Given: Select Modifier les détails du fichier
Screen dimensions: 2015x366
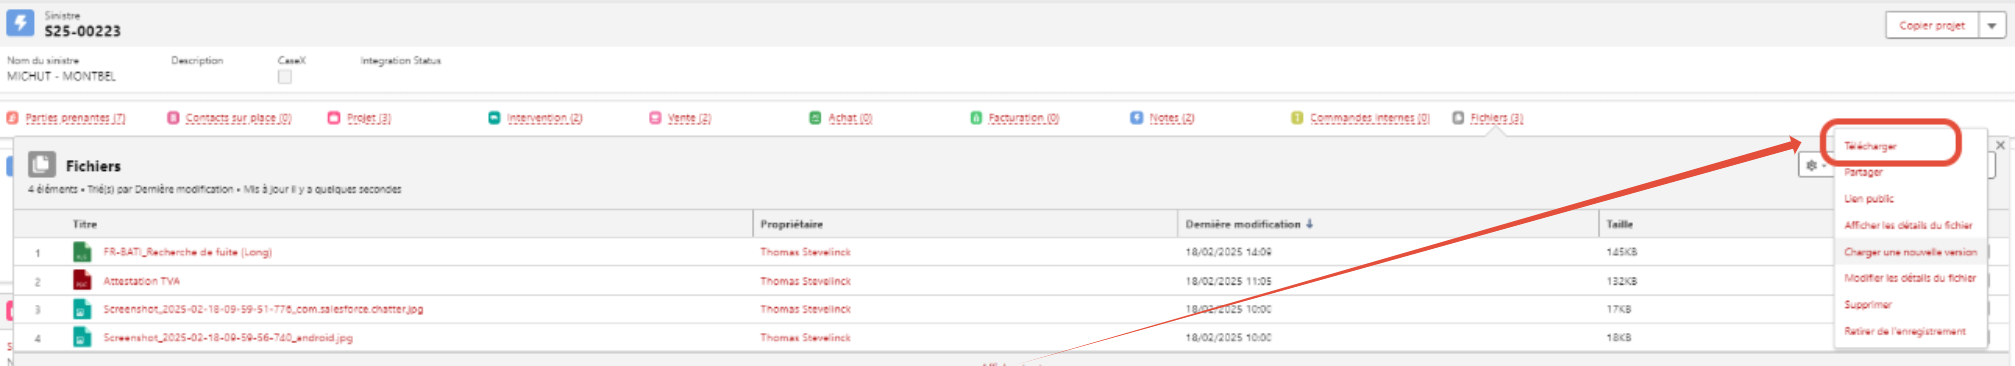Looking at the screenshot, I should click(1910, 278).
